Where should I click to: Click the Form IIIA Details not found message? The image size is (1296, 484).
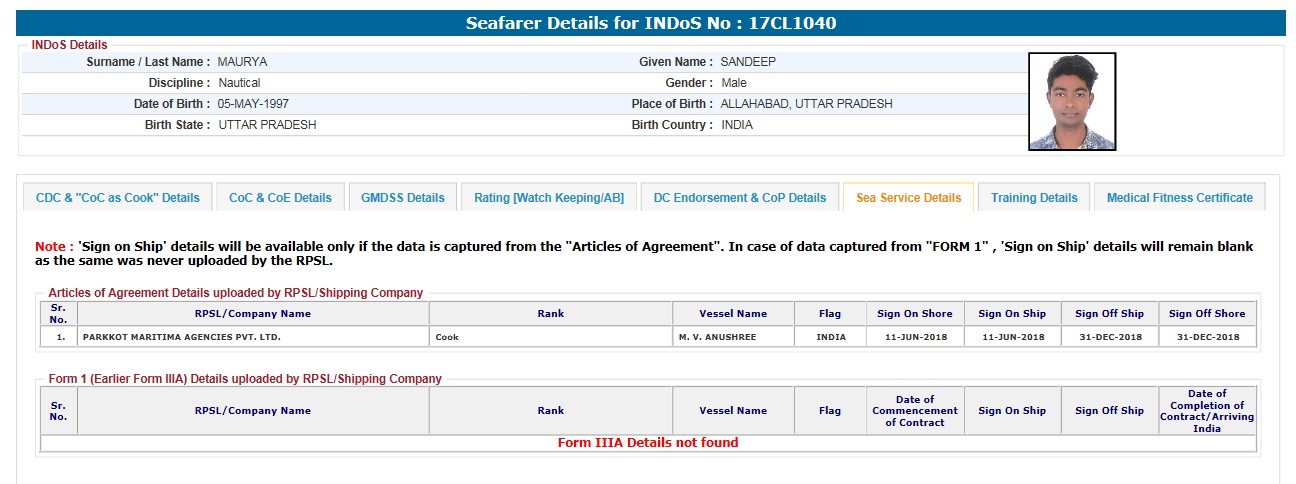pos(648,443)
